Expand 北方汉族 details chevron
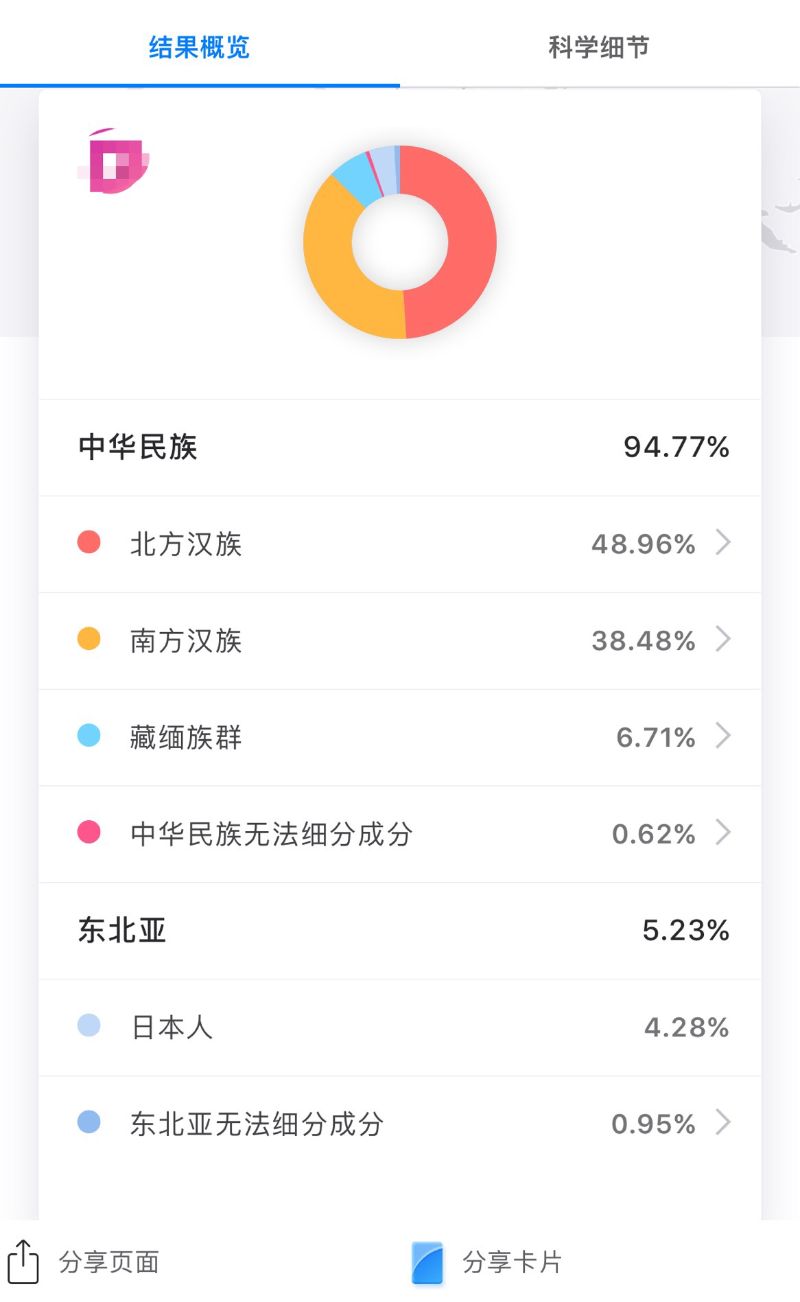 coord(723,543)
